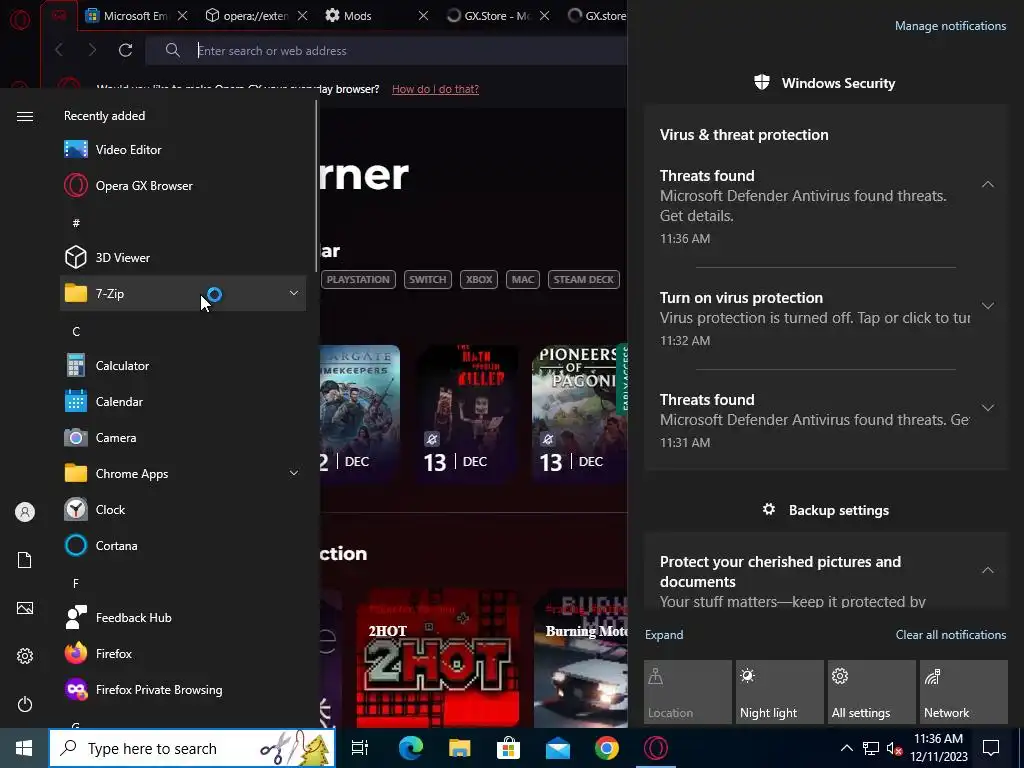Image resolution: width=1024 pixels, height=768 pixels.
Task: Click the Windows Start button
Action: [24, 748]
